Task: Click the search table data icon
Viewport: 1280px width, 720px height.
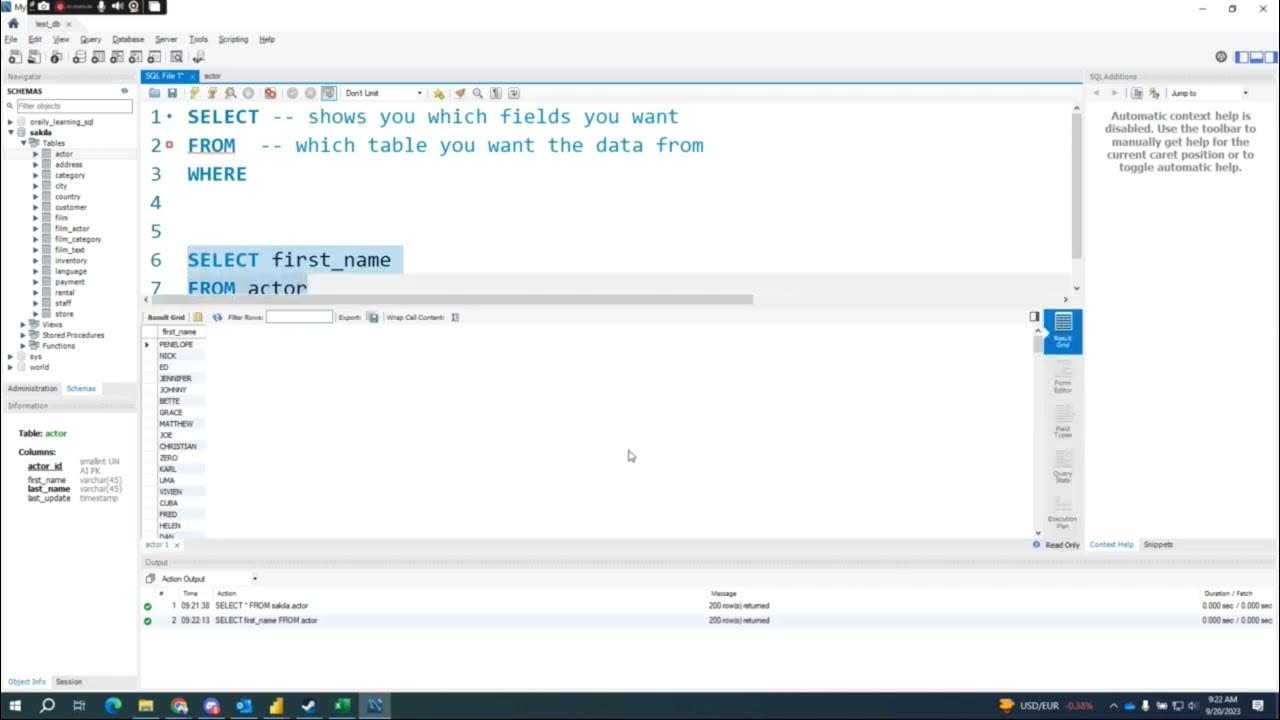Action: coord(176,57)
